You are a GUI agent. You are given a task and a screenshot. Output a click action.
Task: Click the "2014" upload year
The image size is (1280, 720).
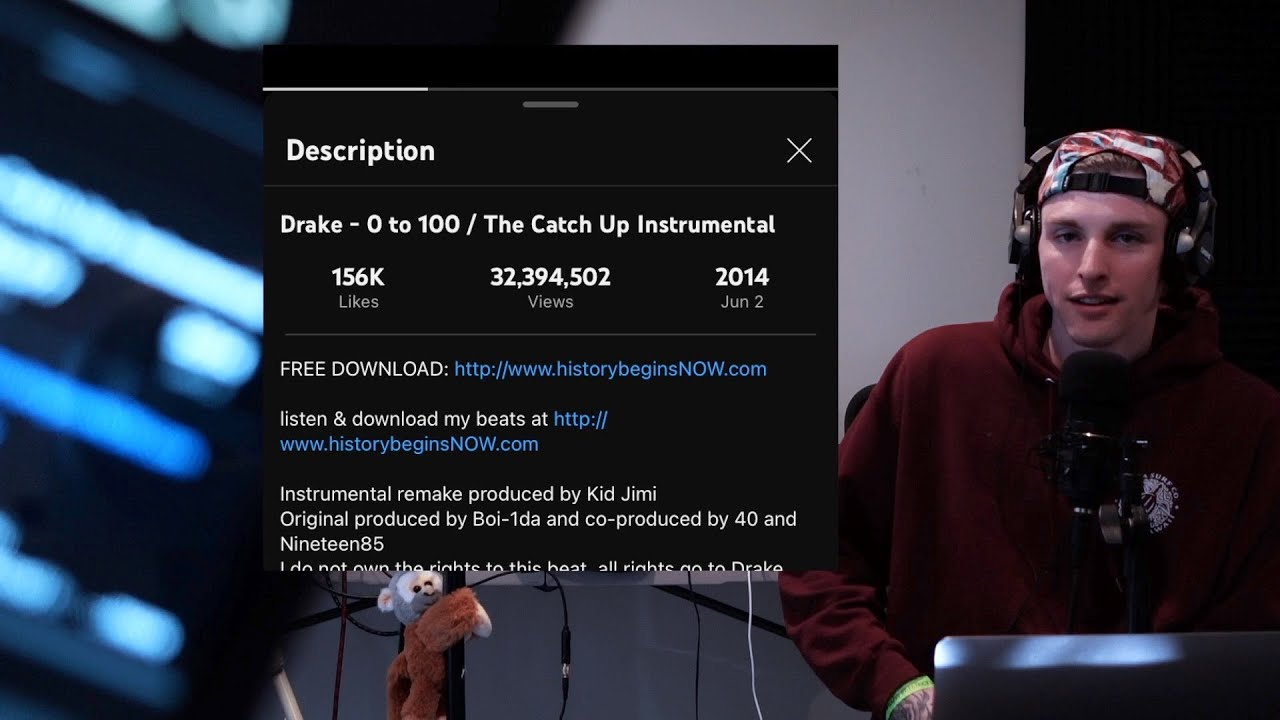742,277
